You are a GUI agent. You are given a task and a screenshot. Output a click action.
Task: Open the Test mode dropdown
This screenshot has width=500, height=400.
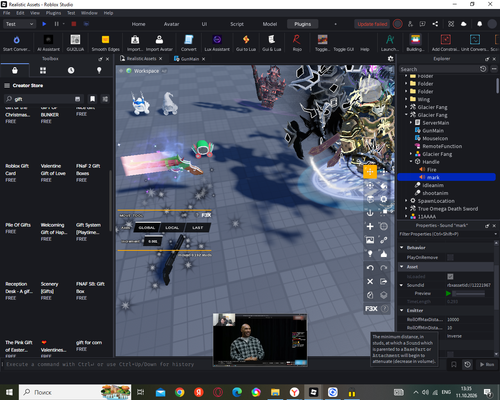pos(19,24)
